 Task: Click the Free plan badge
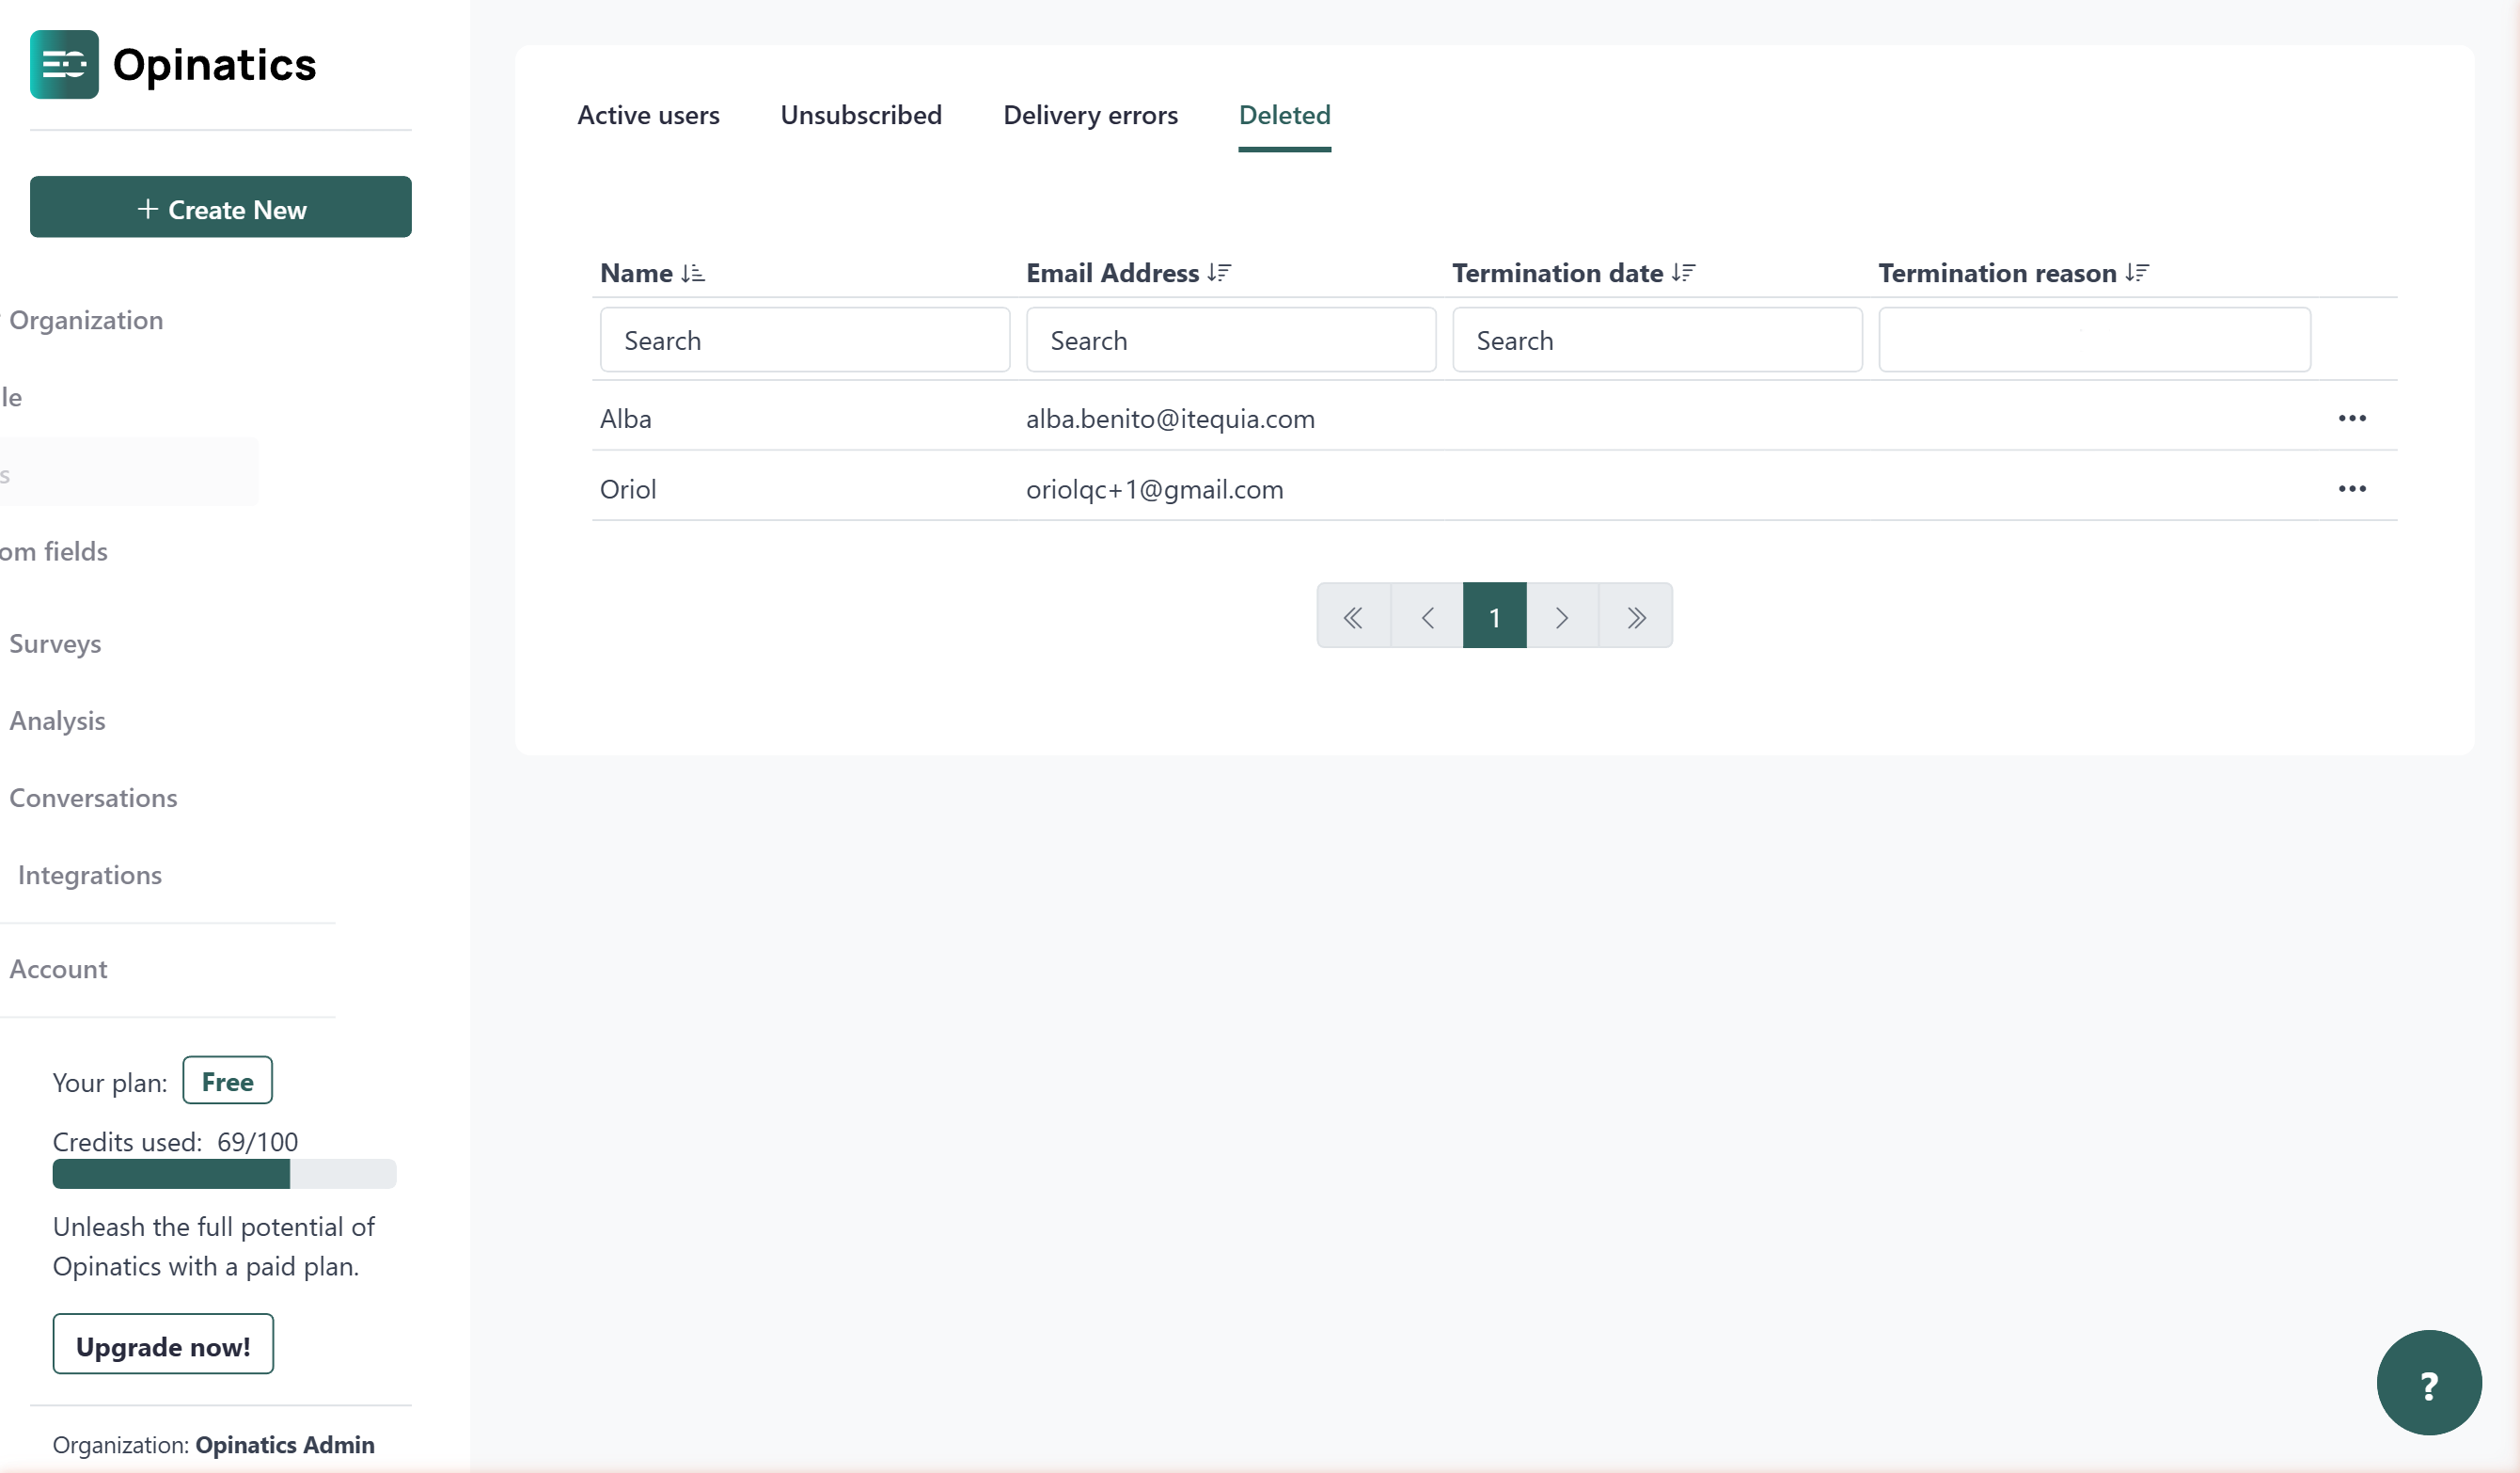[227, 1081]
